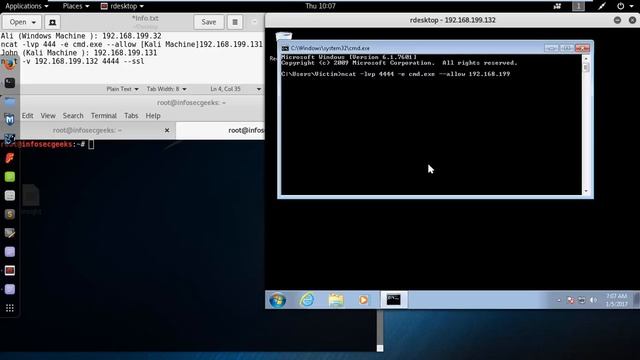The height and width of the screenshot is (360, 640).
Task: Click the cmd window scrollbar up arrow
Action: [x=586, y=58]
